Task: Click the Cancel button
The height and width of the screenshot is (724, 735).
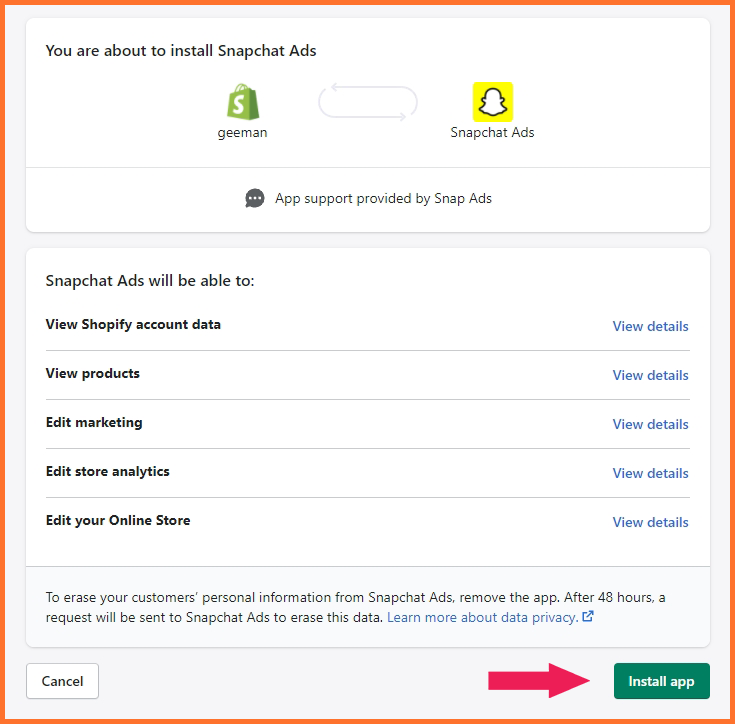Action: click(x=62, y=681)
